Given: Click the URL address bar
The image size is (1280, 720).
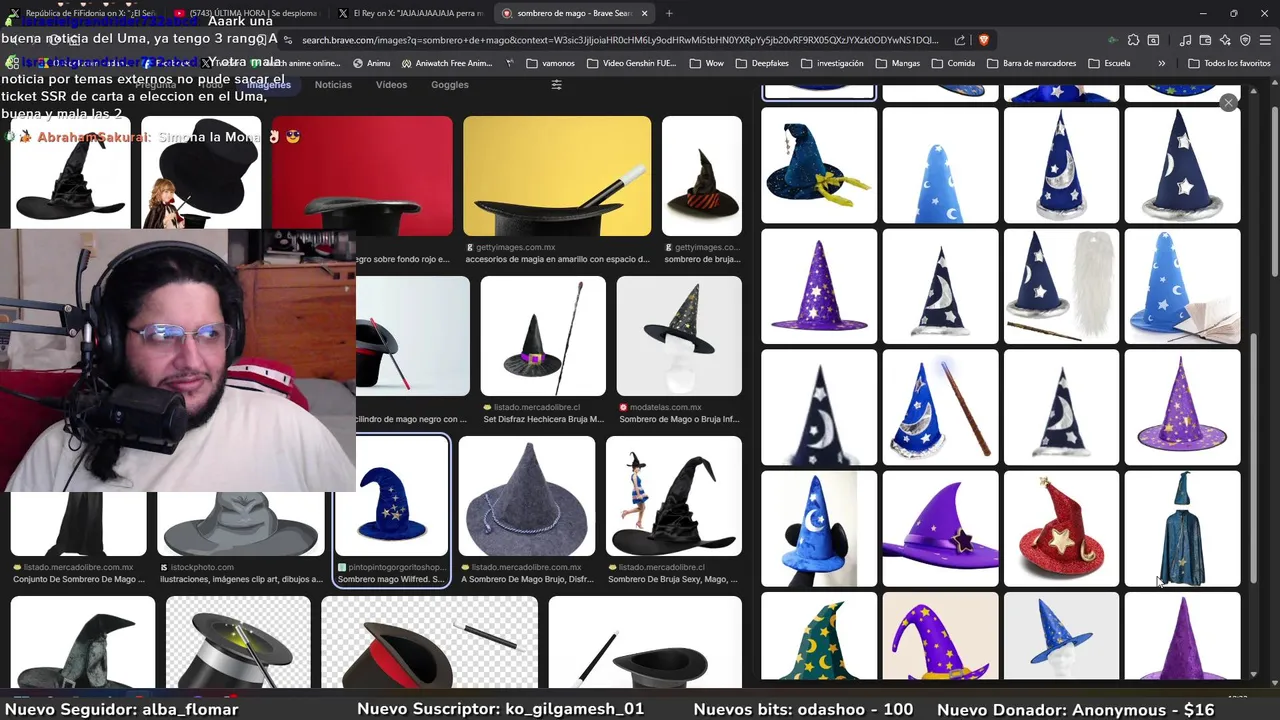Looking at the screenshot, I should pyautogui.click(x=620, y=40).
